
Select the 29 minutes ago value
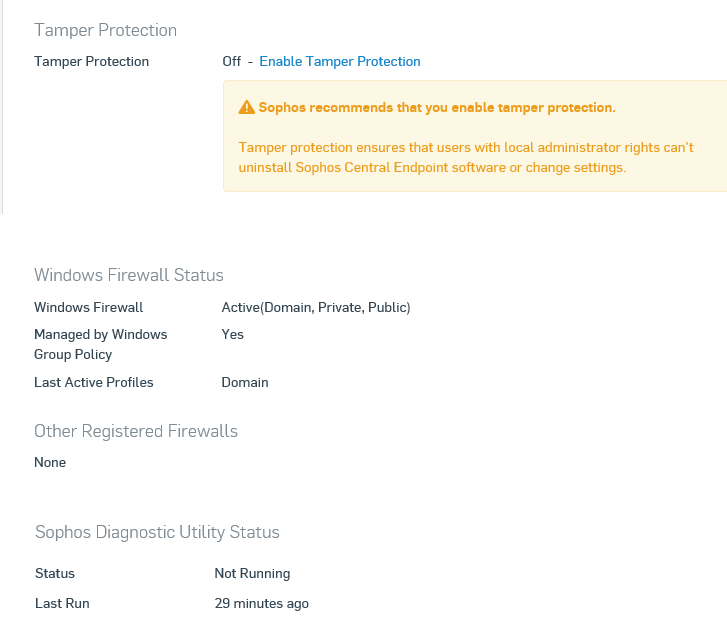261,603
